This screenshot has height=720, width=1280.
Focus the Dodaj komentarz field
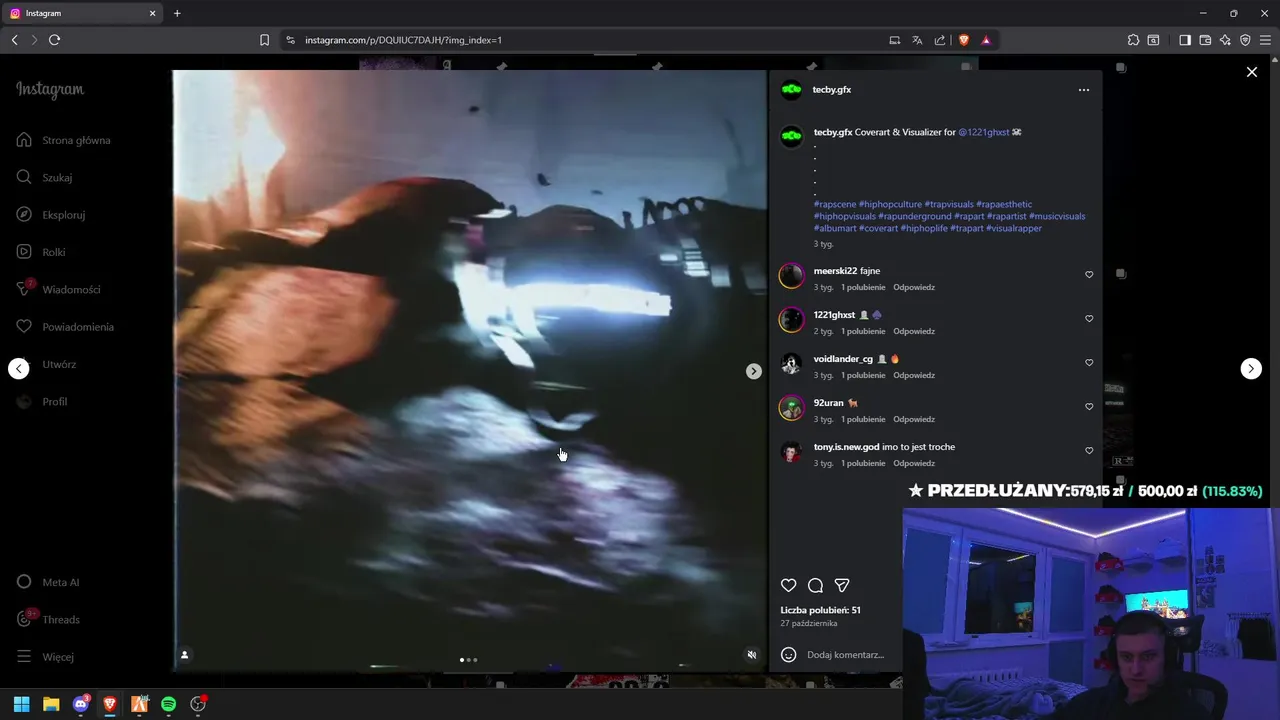point(845,655)
